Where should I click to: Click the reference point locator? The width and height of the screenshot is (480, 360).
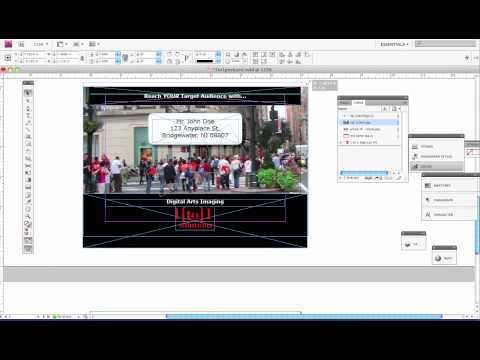(x=8, y=58)
